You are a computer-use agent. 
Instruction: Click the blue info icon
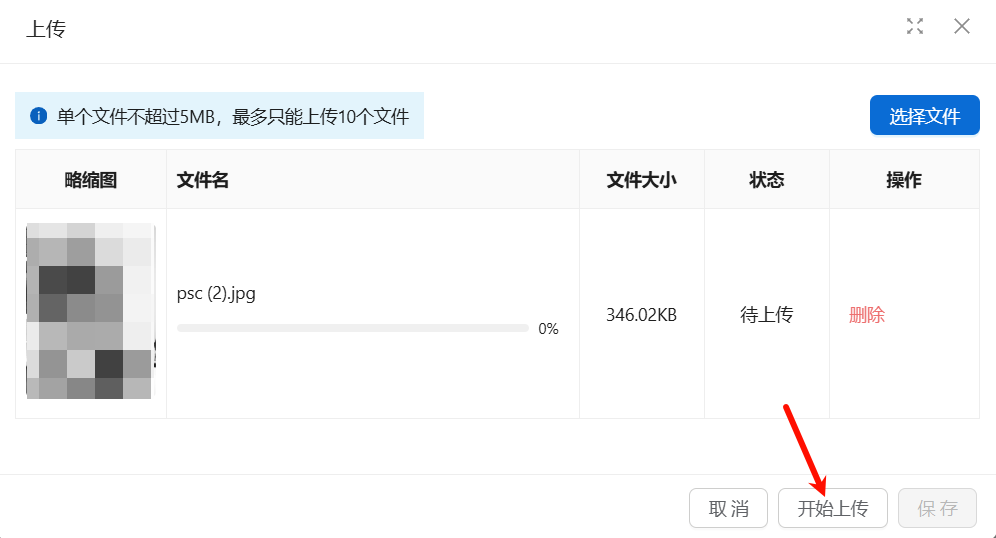click(39, 116)
